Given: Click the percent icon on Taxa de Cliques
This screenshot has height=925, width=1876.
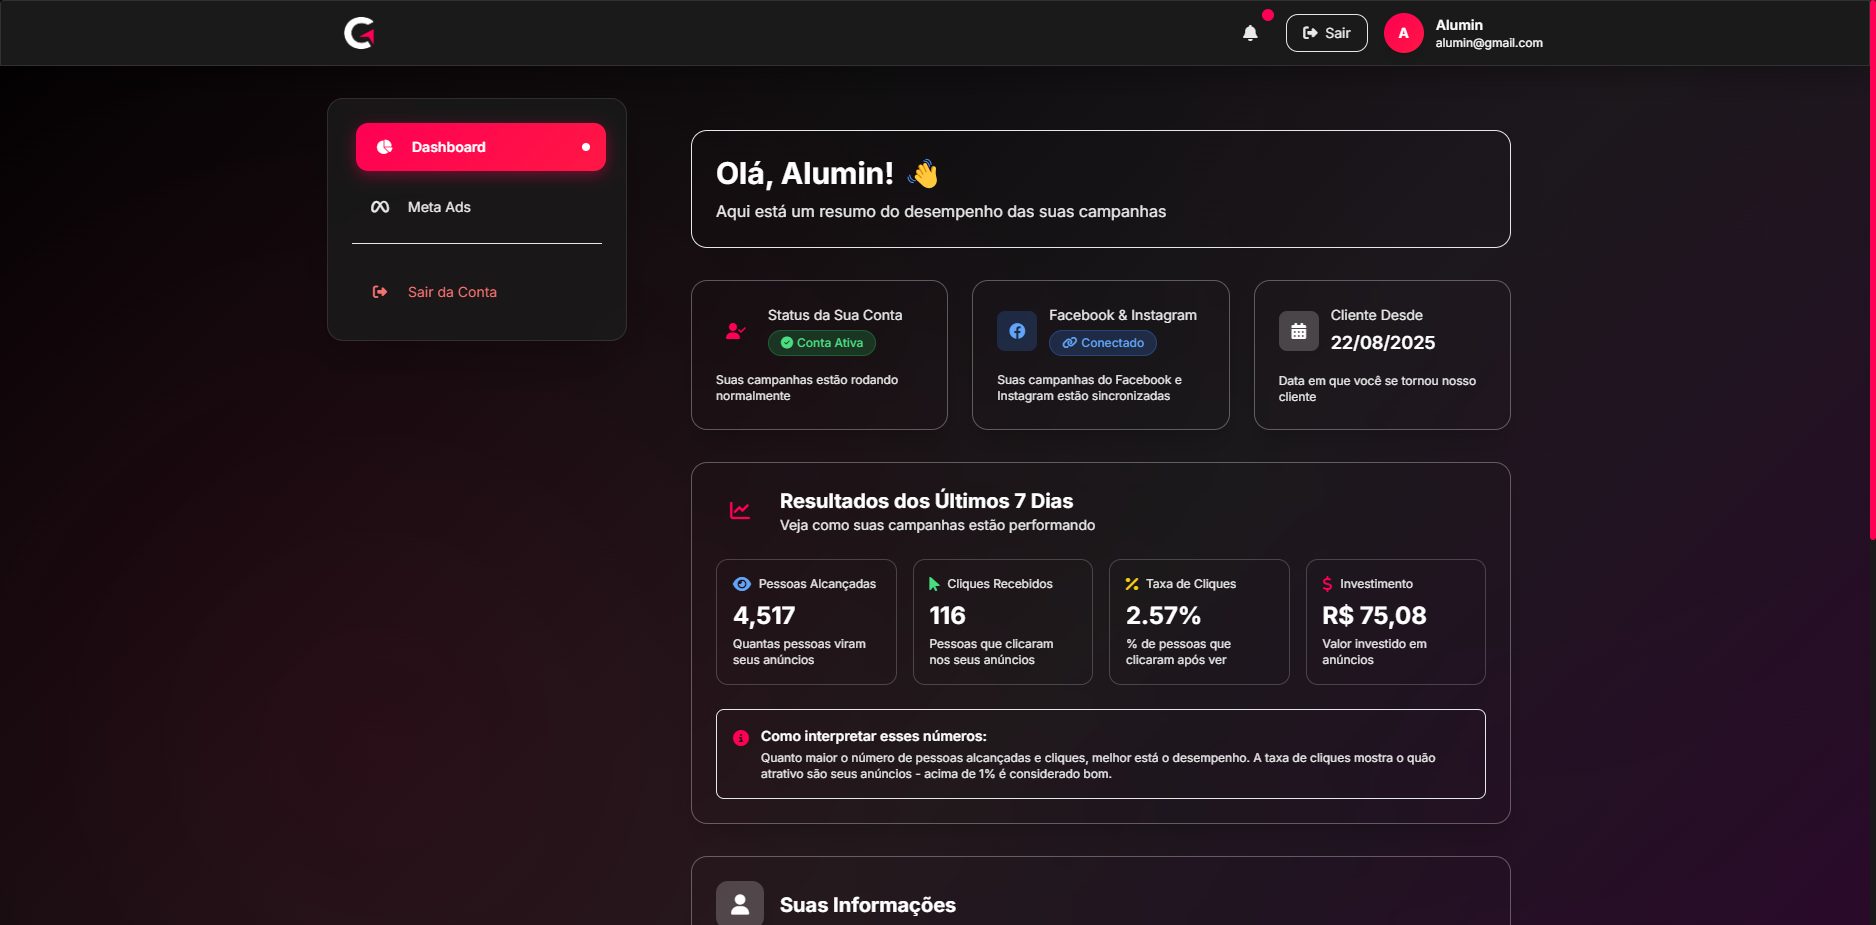Looking at the screenshot, I should (x=1132, y=584).
